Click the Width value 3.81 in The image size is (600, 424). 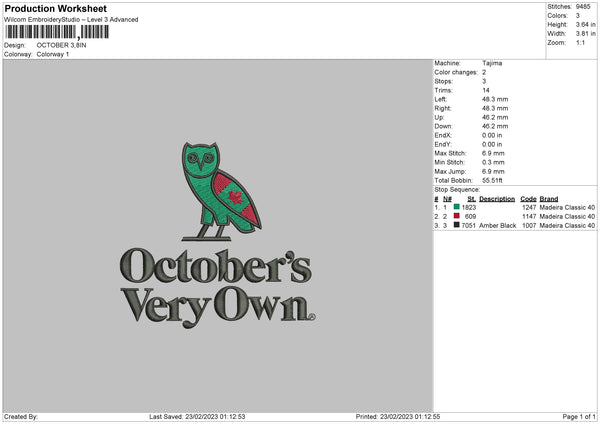click(585, 34)
